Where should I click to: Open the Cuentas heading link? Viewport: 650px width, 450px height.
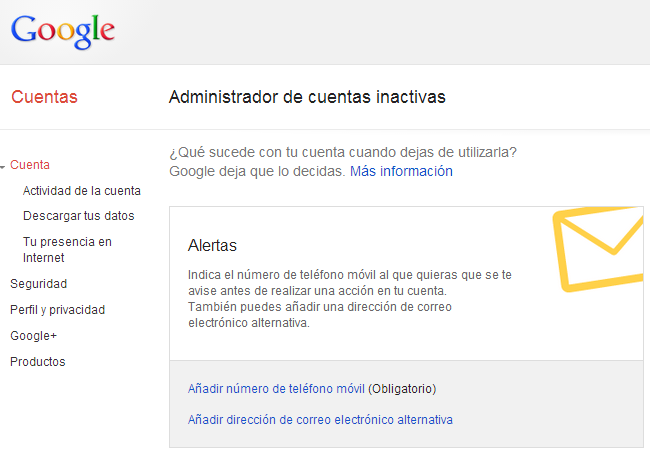point(44,97)
